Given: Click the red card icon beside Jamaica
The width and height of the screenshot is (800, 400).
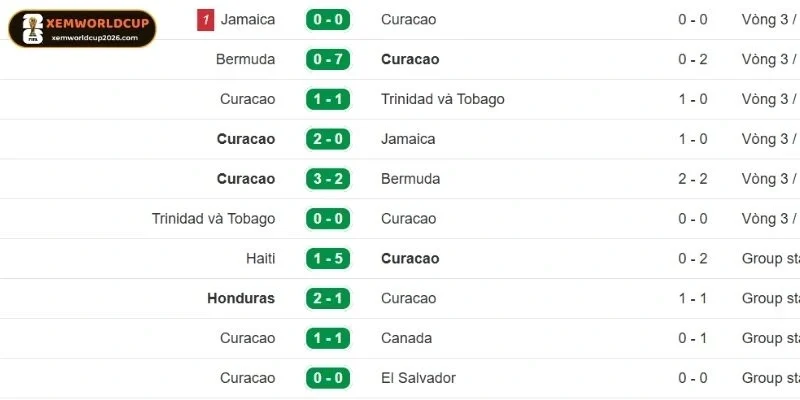Looking at the screenshot, I should pyautogui.click(x=205, y=19).
